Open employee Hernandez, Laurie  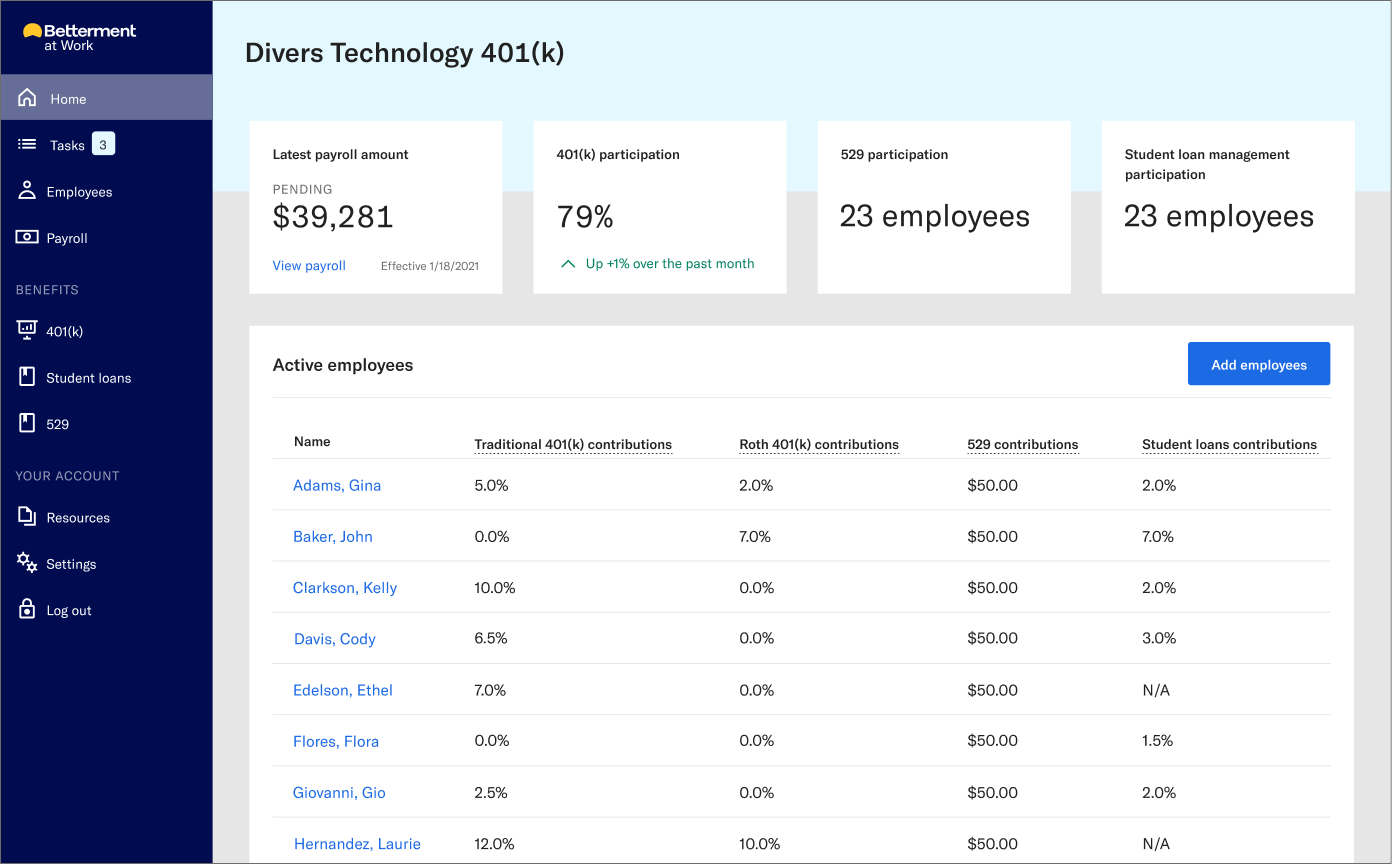[x=357, y=844]
